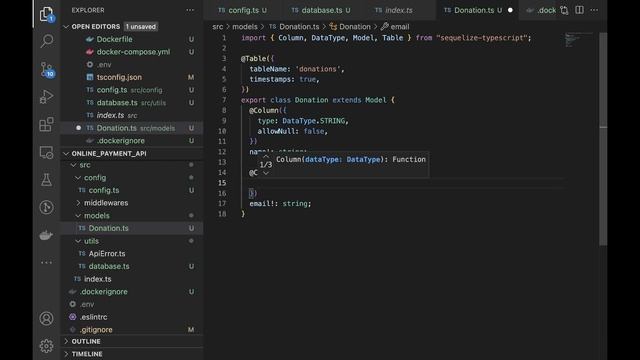This screenshot has width=640, height=360.
Task: Click the src breadcrumb
Action: 218,27
